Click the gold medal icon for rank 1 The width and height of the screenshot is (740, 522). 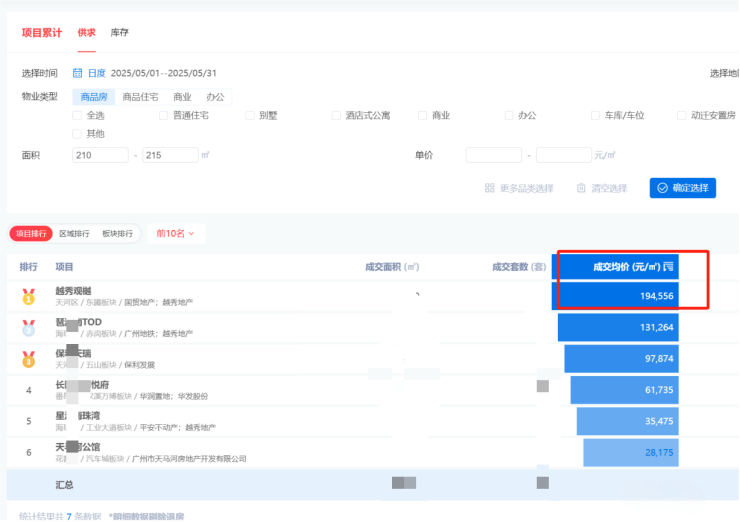(28, 296)
